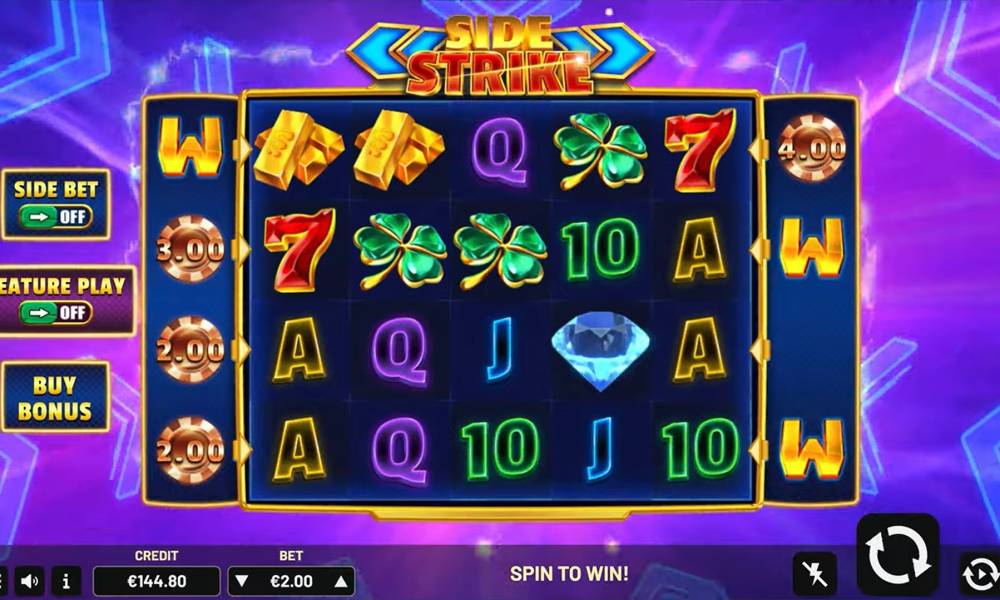This screenshot has width=1000, height=600.
Task: Open autoplay settings icon
Action: click(980, 574)
